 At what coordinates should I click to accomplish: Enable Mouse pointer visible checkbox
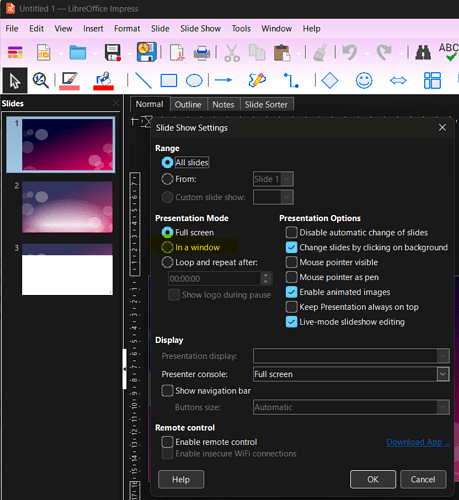pos(291,262)
